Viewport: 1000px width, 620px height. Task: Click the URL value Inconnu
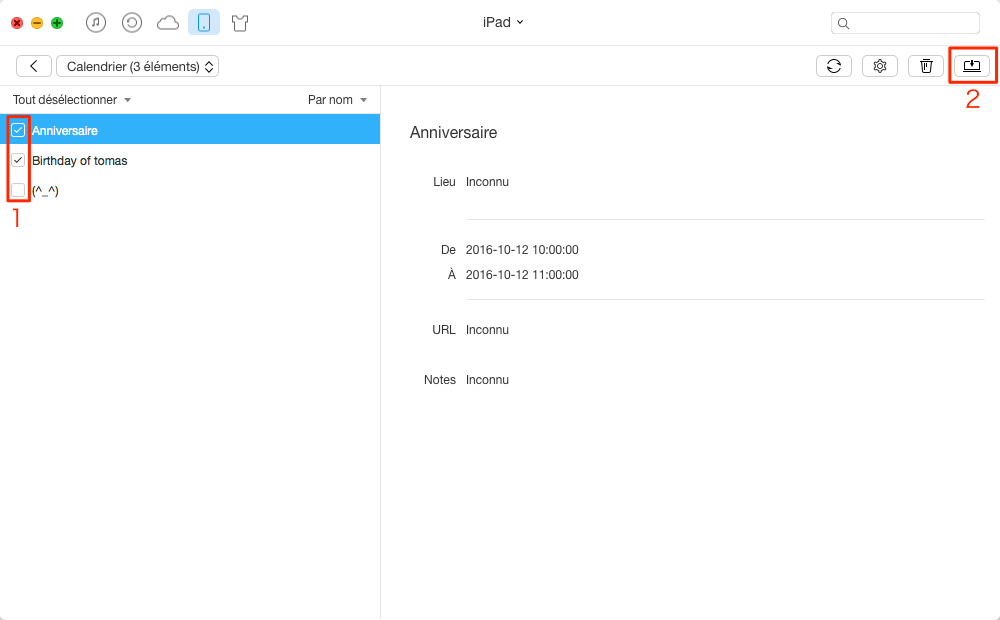point(487,330)
